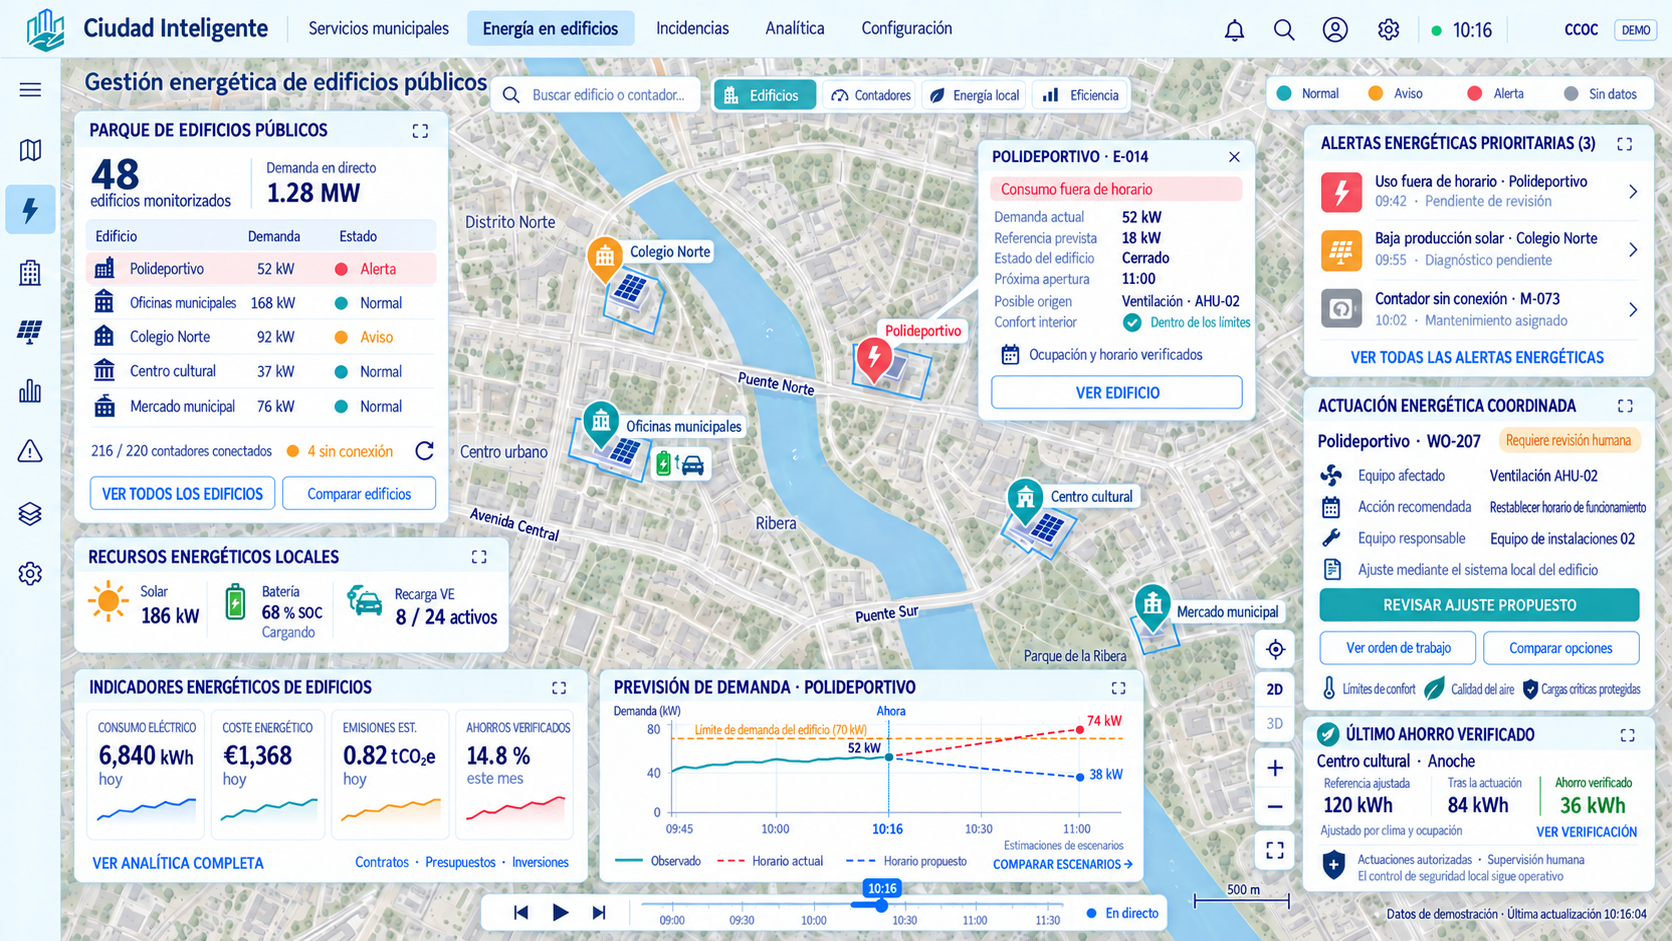The image size is (1672, 941).
Task: Open the notifications bell
Action: (x=1234, y=30)
